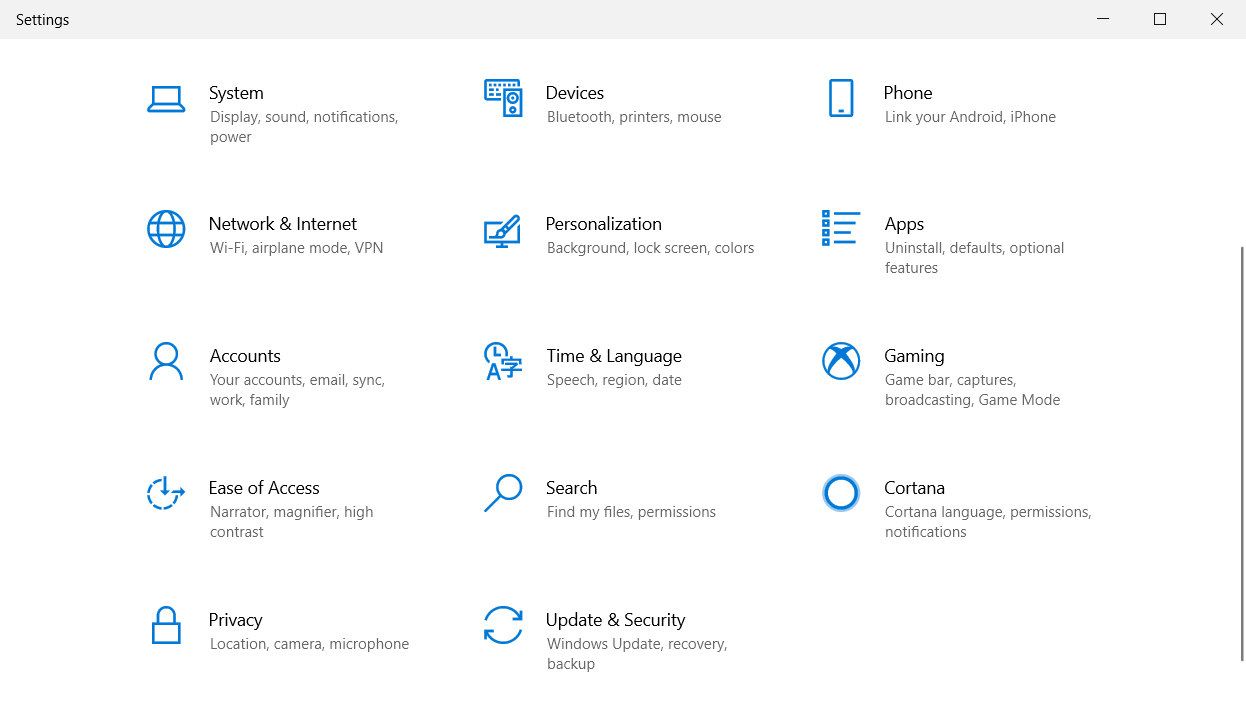Open Privacy via the padlock icon
Image resolution: width=1246 pixels, height=718 pixels.
[x=166, y=625]
